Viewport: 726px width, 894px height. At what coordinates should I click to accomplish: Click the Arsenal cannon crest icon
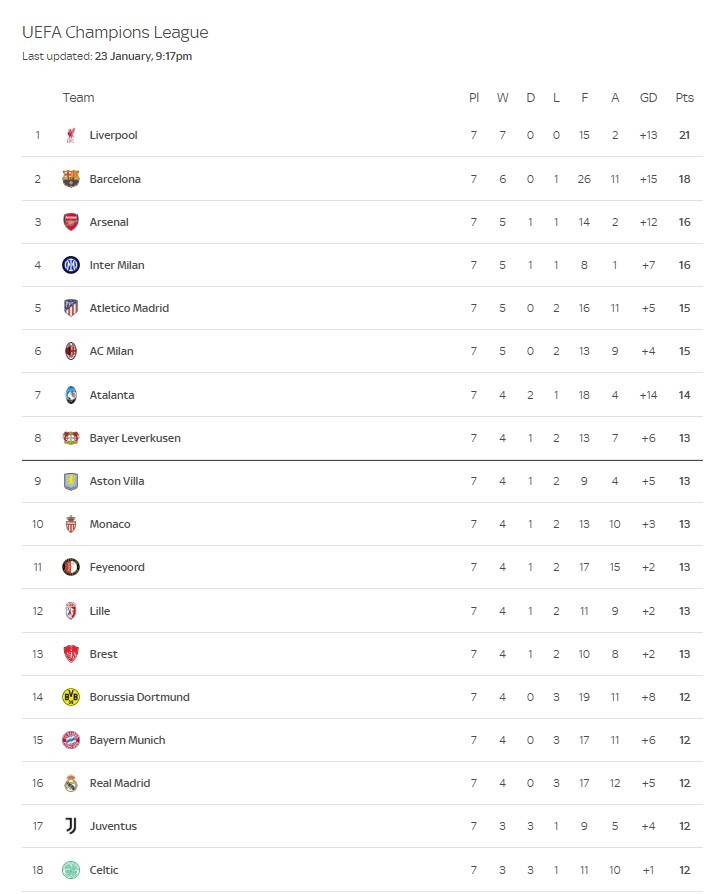(71, 222)
